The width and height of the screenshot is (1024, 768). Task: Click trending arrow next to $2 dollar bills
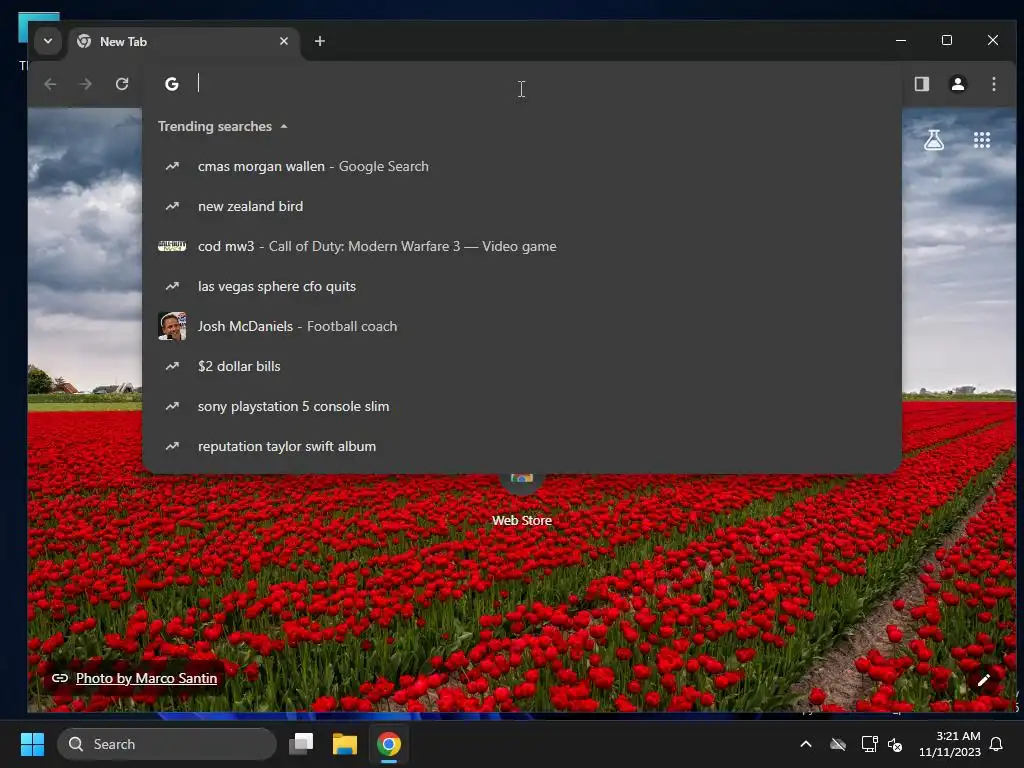point(172,366)
